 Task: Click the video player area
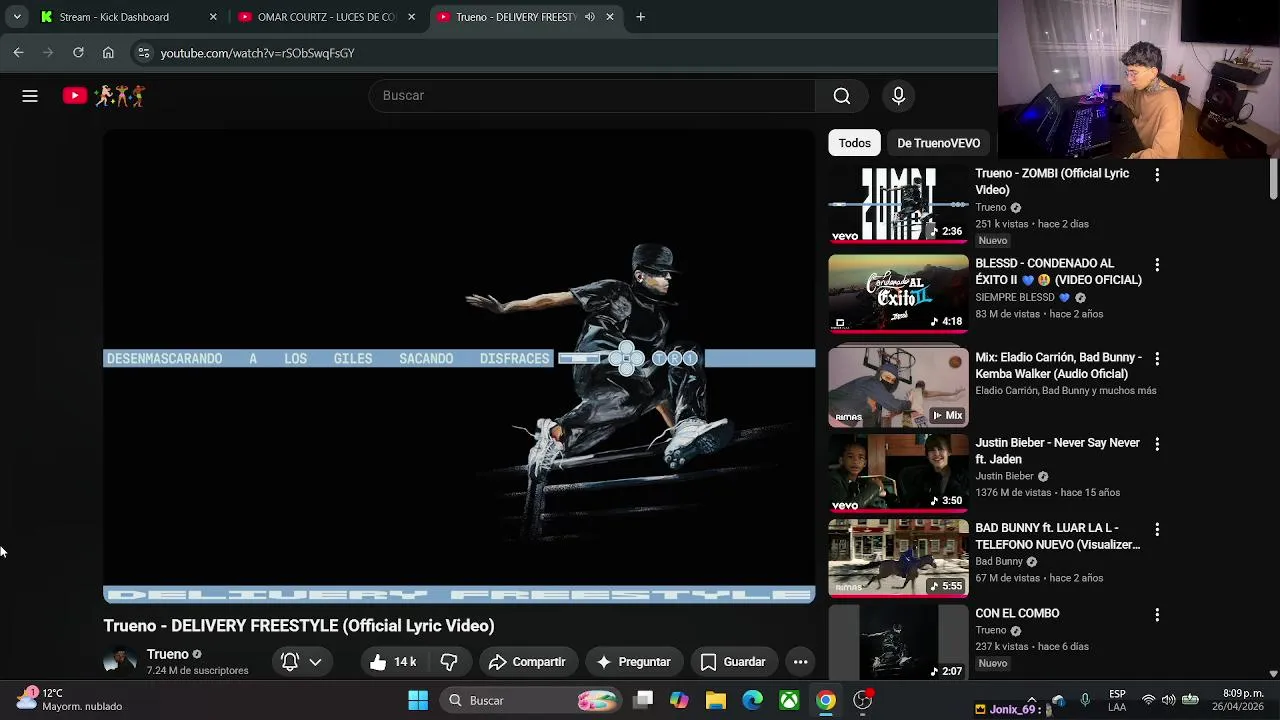tap(459, 366)
